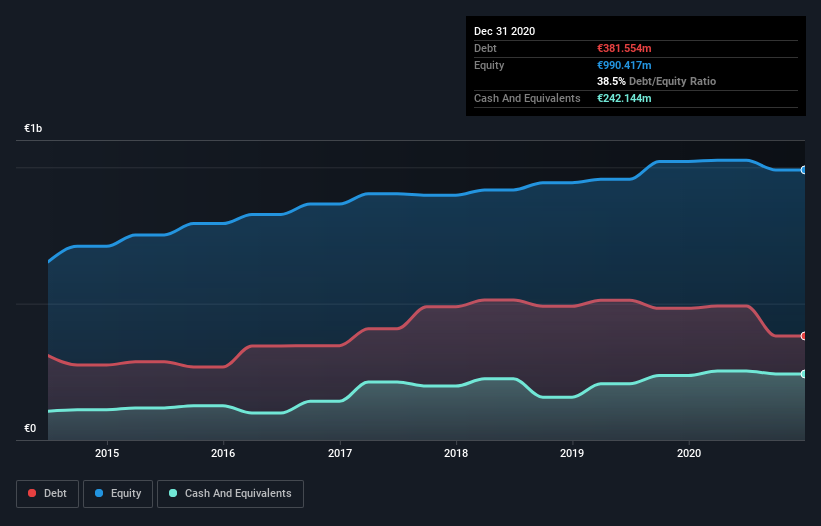Select the Equity endpoint marker at Dec 2020

[x=804, y=170]
